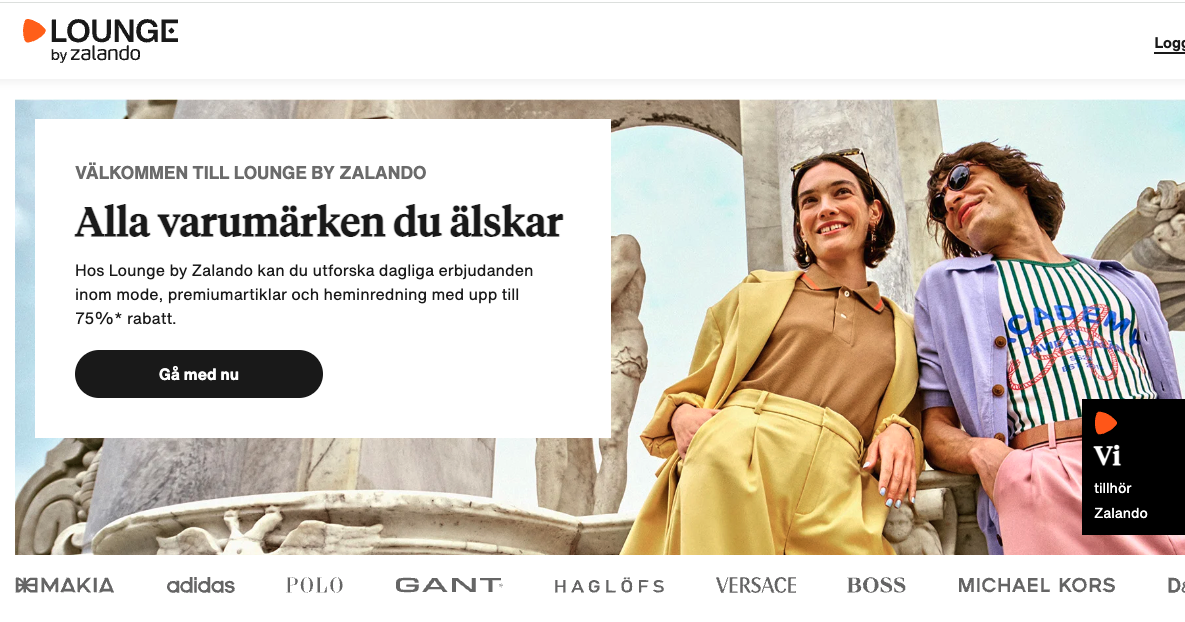Click the partially visible brand logo after Michael Kors
The image size is (1185, 622).
(x=1176, y=586)
